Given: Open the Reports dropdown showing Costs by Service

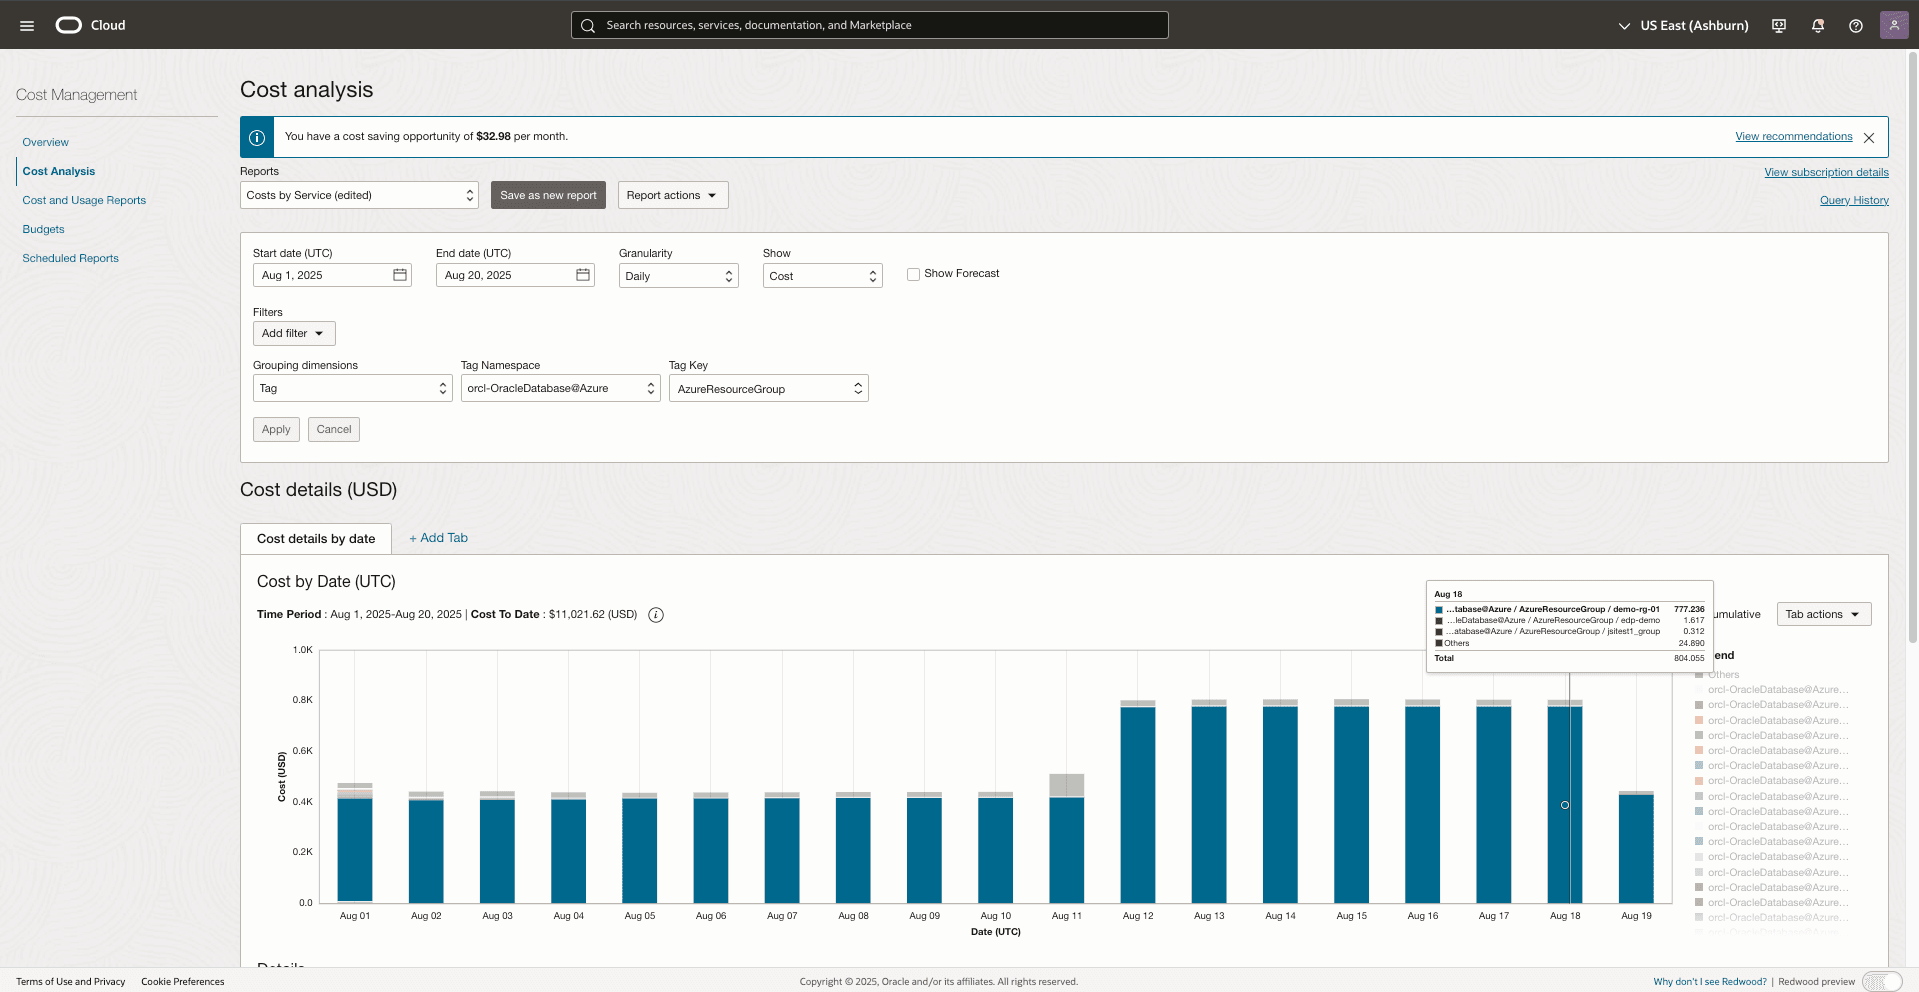Looking at the screenshot, I should (x=360, y=195).
